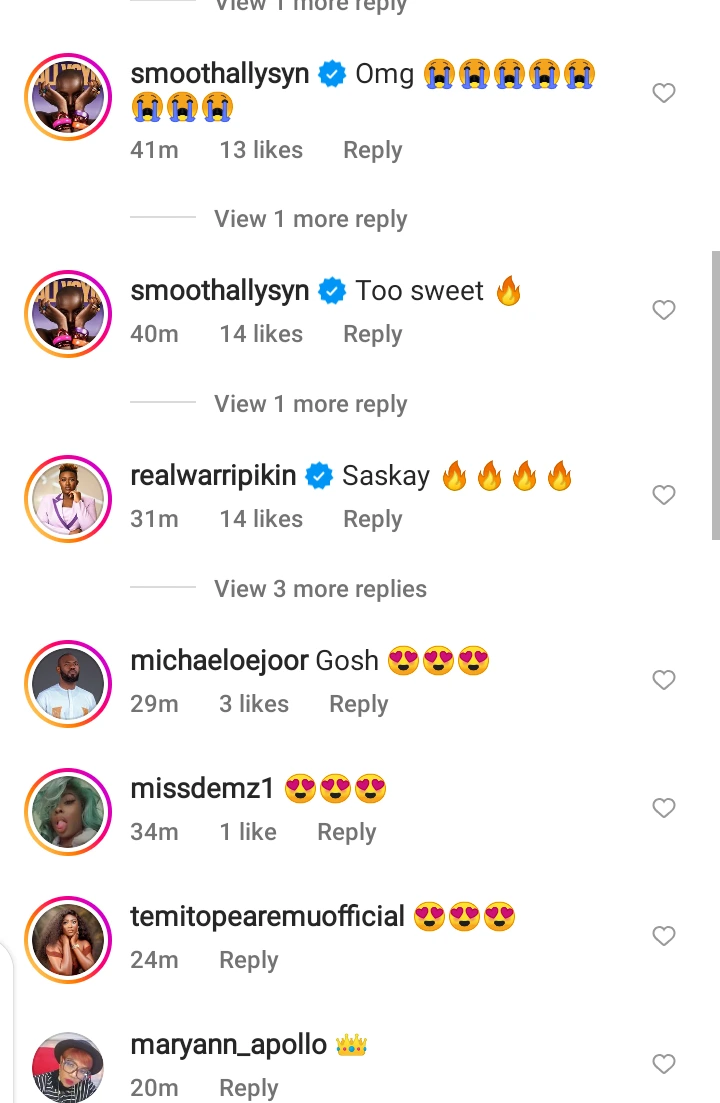
Task: Tap the heart on the "Too sweet" comment
Action: click(x=664, y=311)
